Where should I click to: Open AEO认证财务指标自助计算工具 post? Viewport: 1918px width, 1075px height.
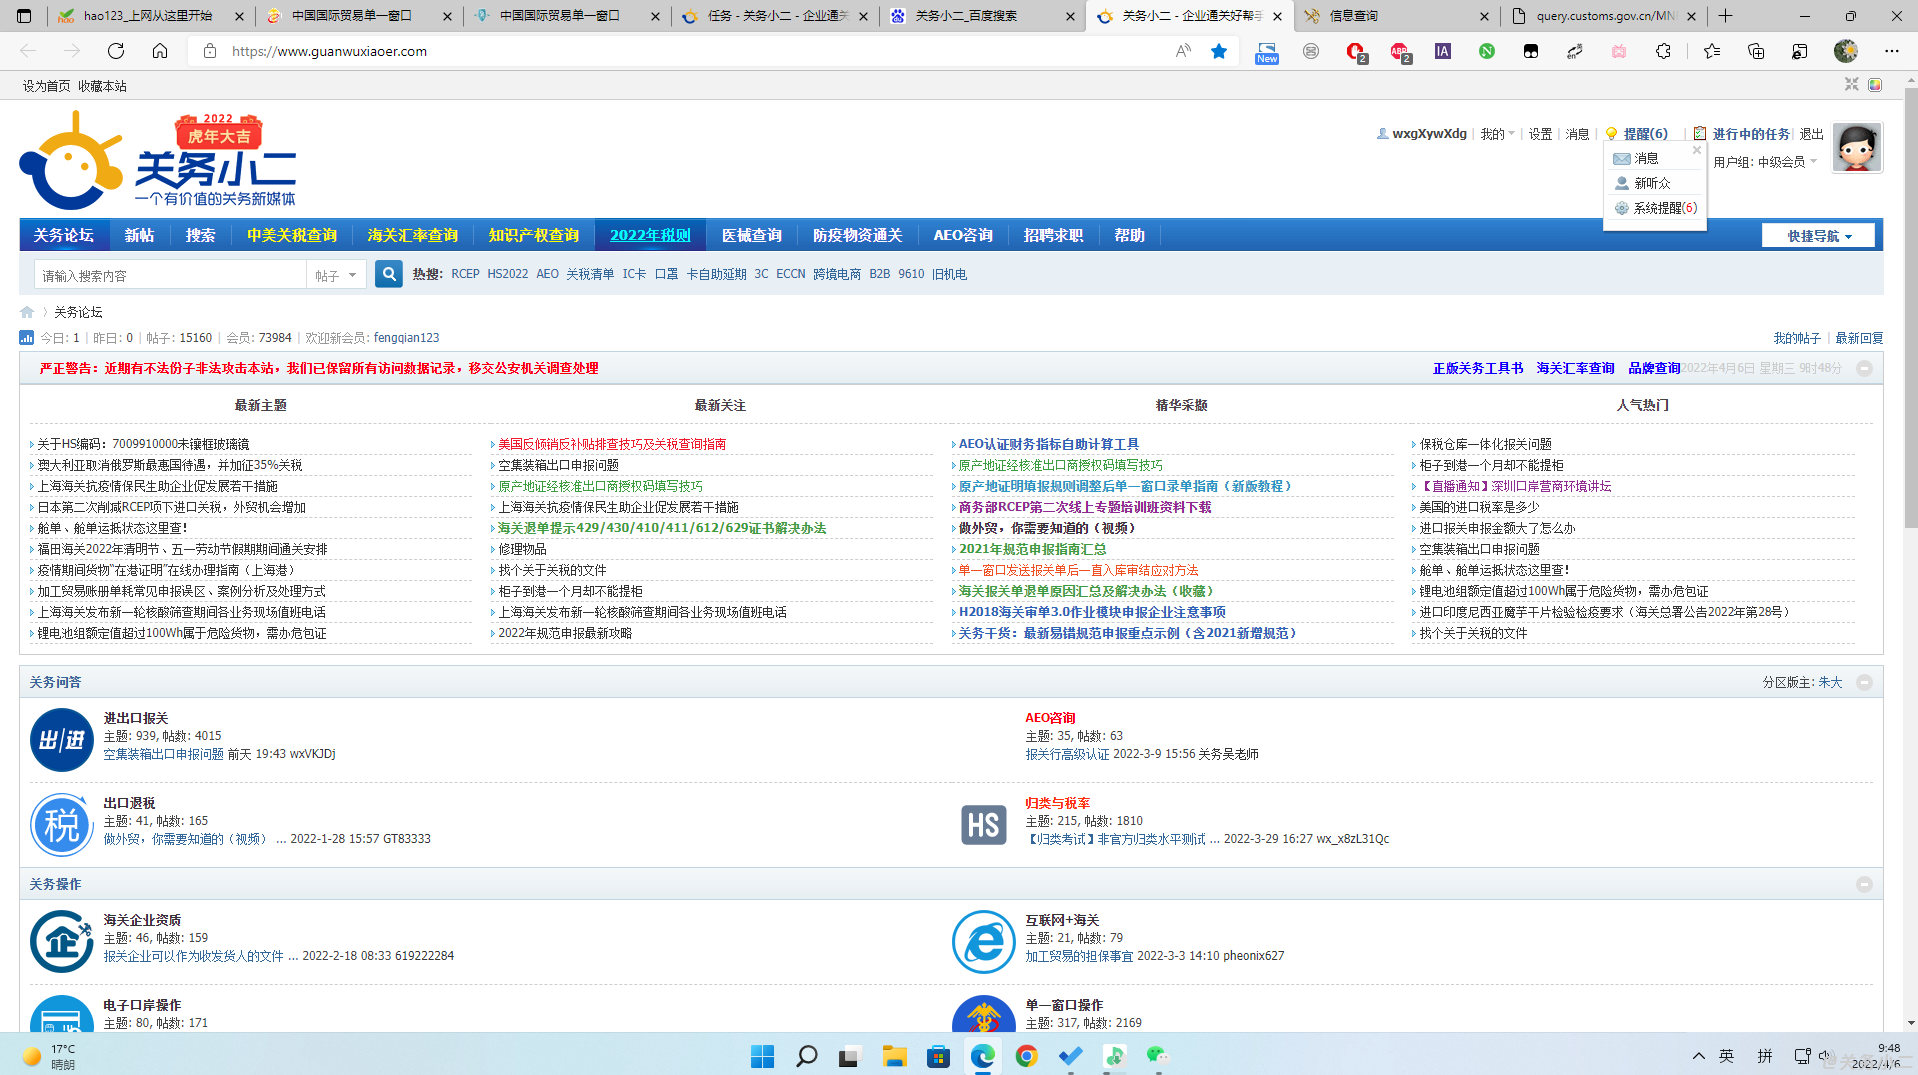pyautogui.click(x=1048, y=444)
